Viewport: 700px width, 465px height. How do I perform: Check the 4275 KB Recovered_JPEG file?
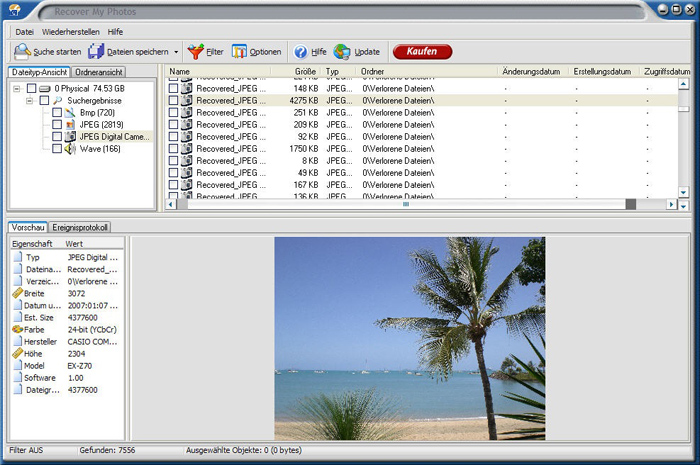173,100
